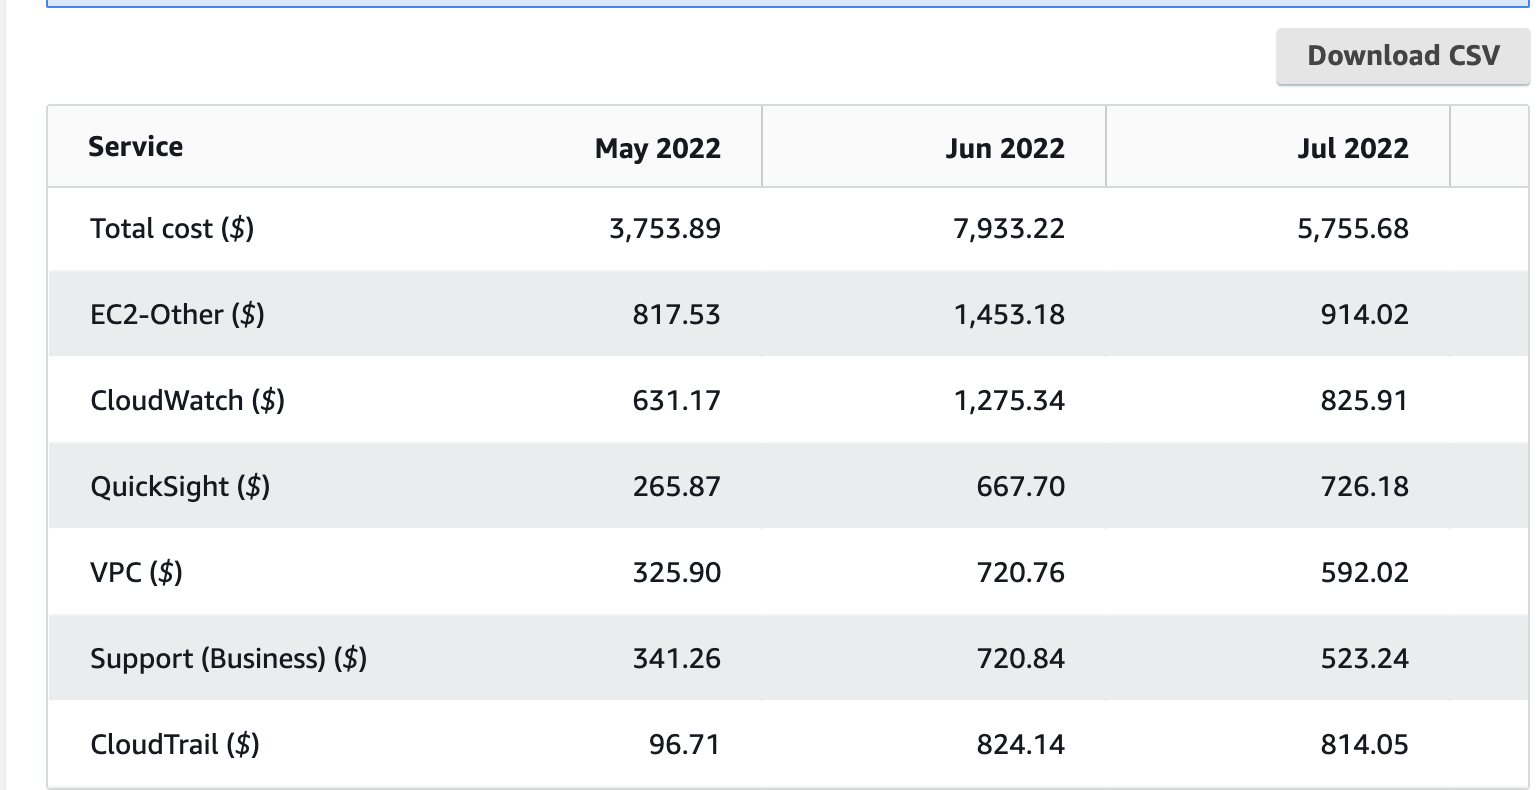
Task: Select the Total cost row label
Action: pyautogui.click(x=172, y=228)
